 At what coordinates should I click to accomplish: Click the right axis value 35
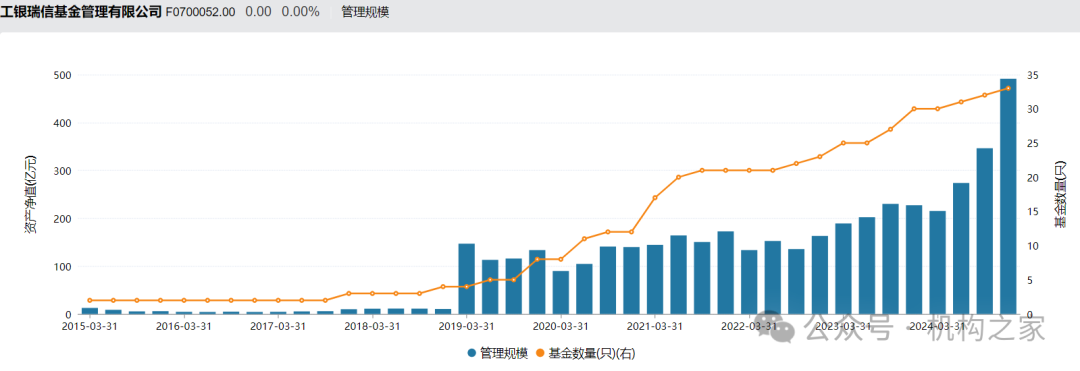[x=1032, y=75]
